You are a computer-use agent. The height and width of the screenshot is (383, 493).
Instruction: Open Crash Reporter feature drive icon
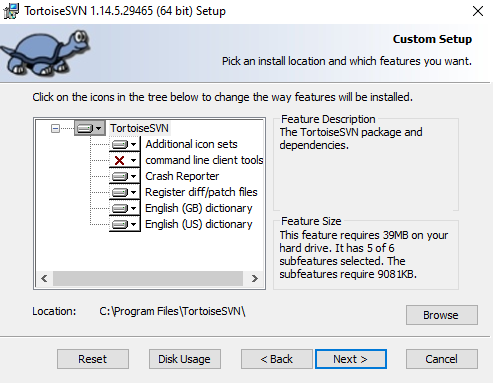[x=125, y=176]
